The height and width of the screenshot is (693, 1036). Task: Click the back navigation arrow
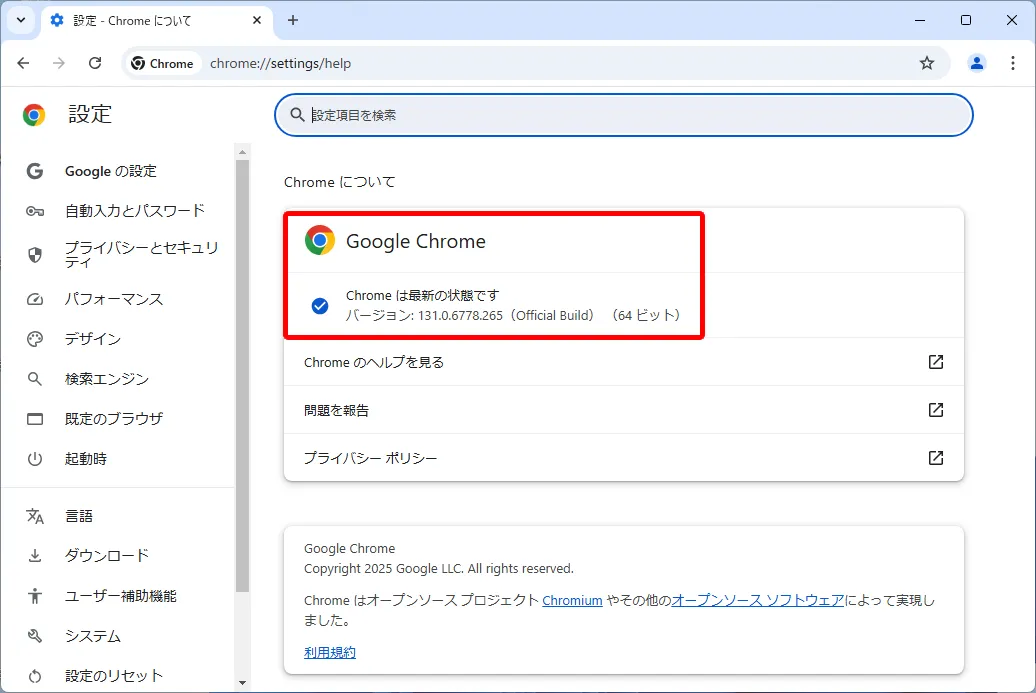23,63
